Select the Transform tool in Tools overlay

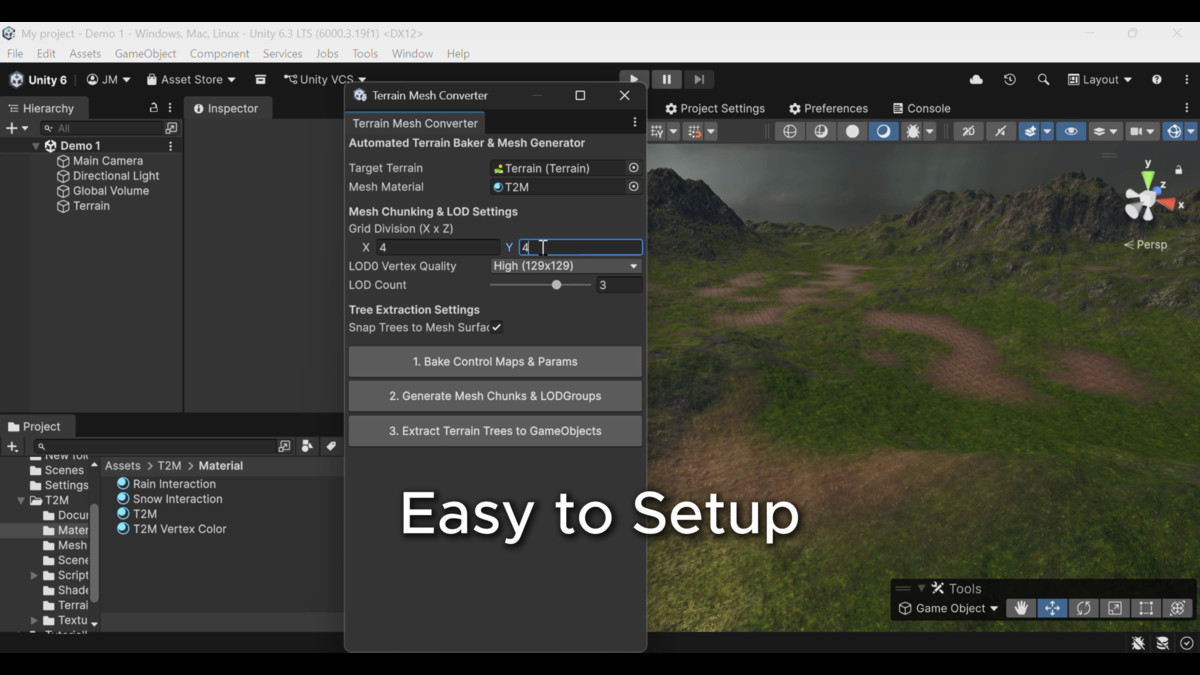coord(1177,608)
